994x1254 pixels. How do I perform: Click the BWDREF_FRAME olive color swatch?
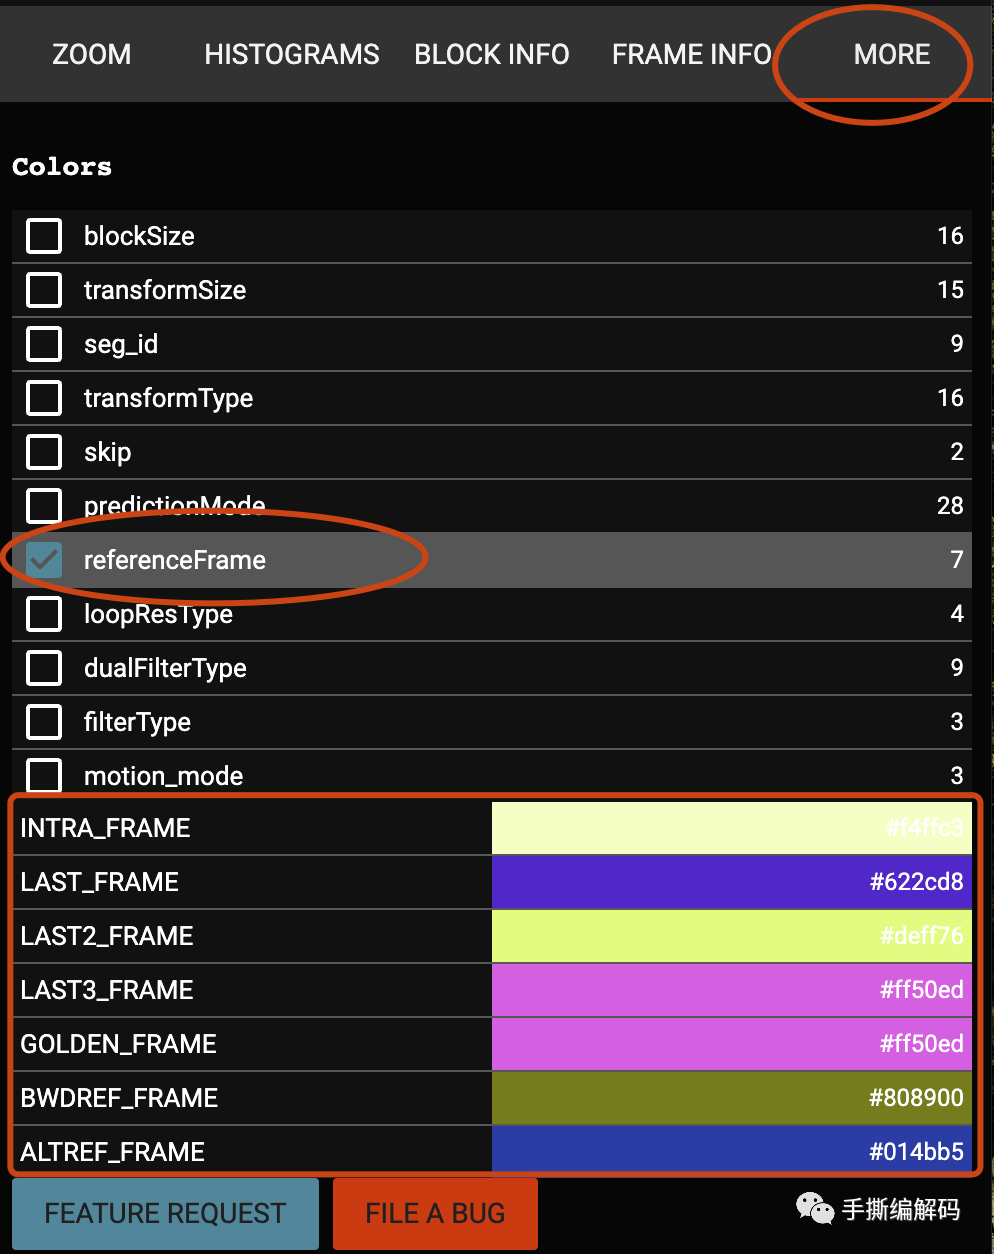(x=731, y=1098)
